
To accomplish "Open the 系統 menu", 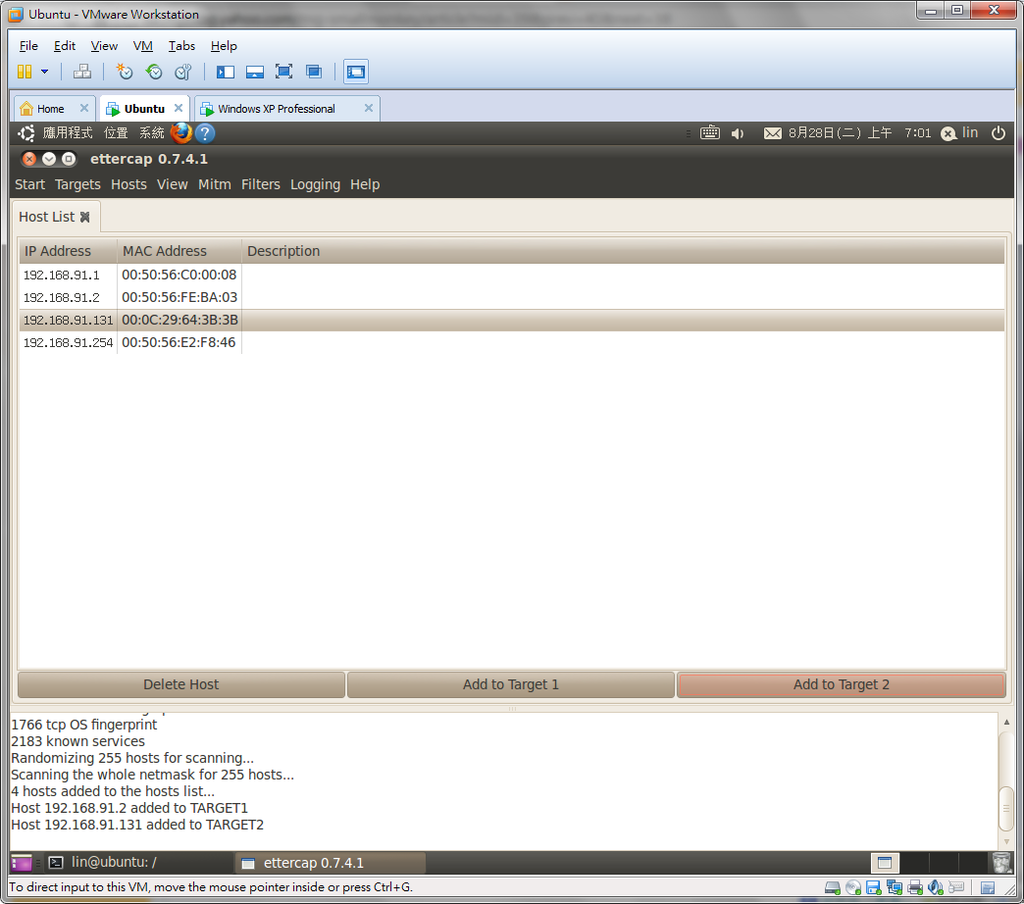I will click(152, 133).
